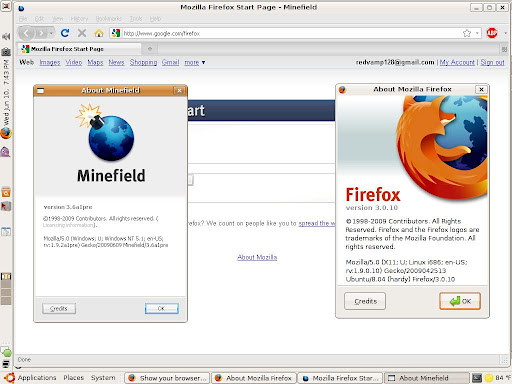512x384 pixels.
Task: Go back with the browser Back arrow
Action: coord(27,33)
